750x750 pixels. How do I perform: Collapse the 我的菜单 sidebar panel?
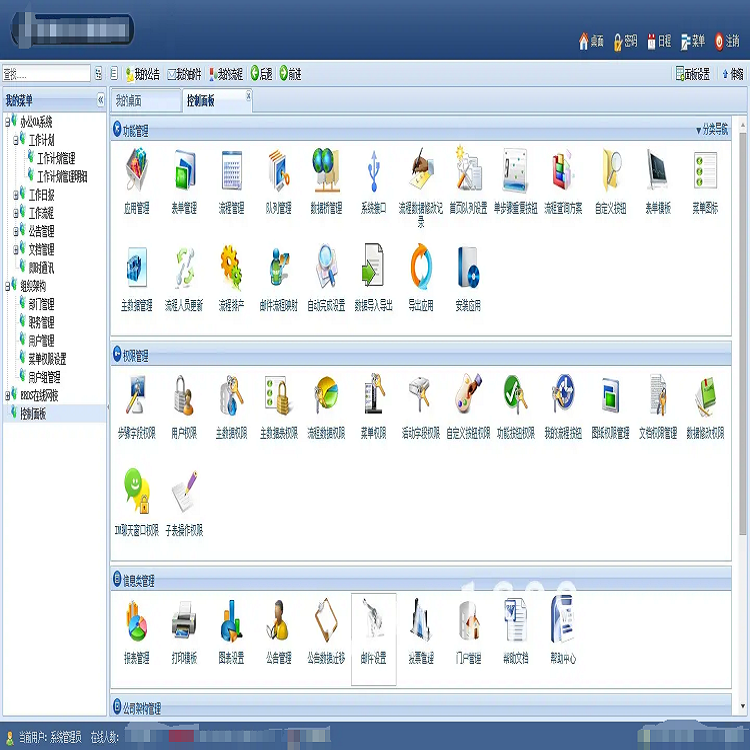[100, 100]
